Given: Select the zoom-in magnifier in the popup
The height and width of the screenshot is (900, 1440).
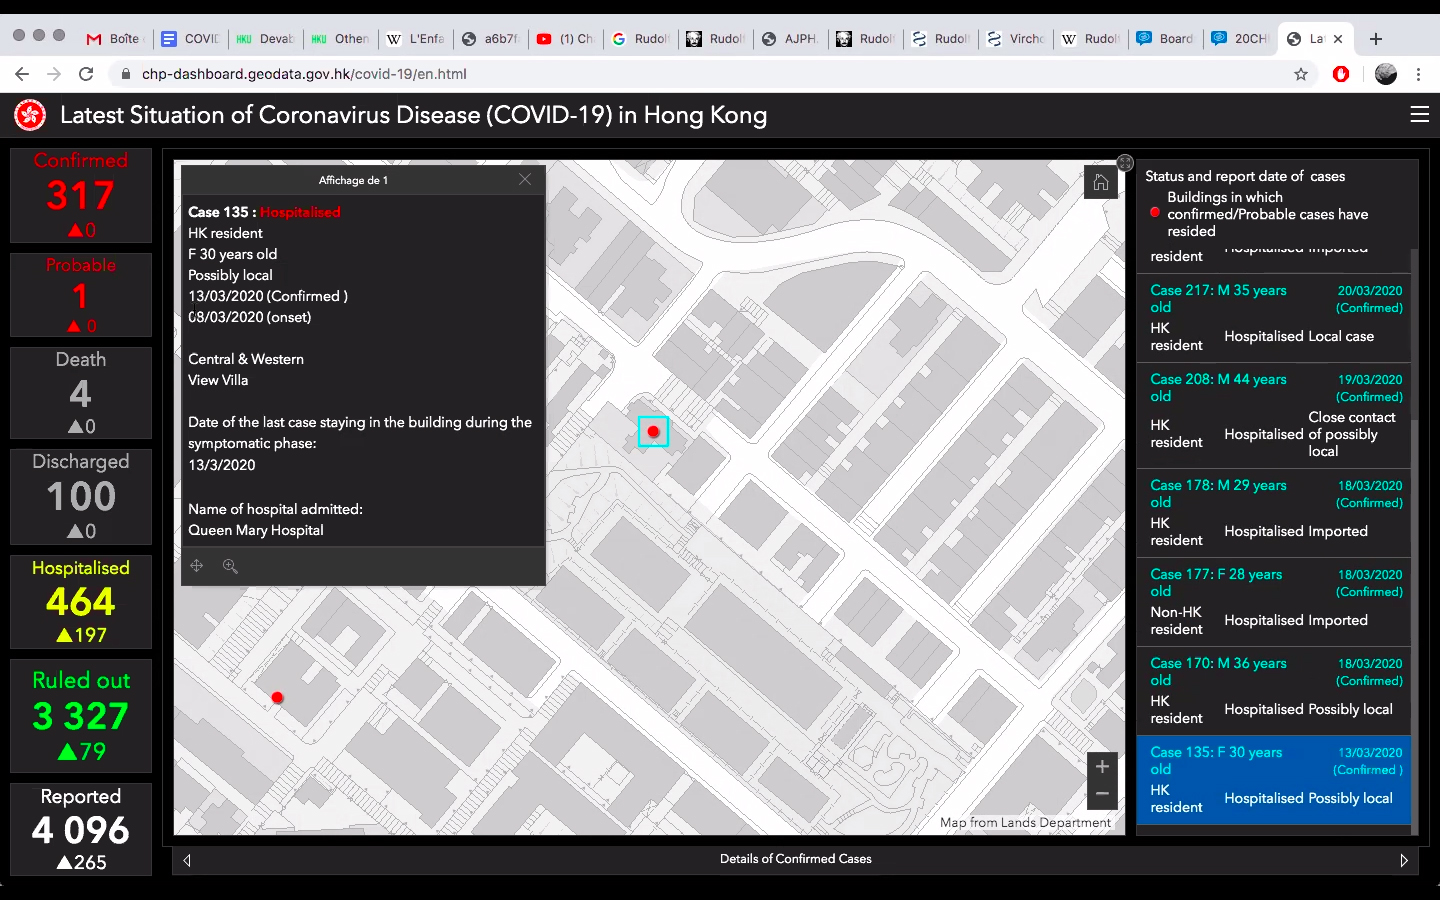Looking at the screenshot, I should coord(230,566).
